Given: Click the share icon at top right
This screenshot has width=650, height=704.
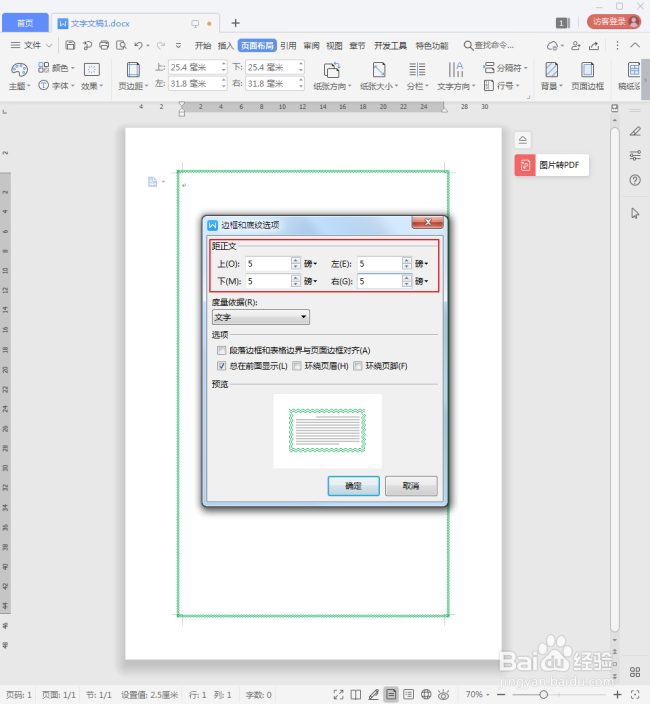Looking at the screenshot, I should point(594,45).
